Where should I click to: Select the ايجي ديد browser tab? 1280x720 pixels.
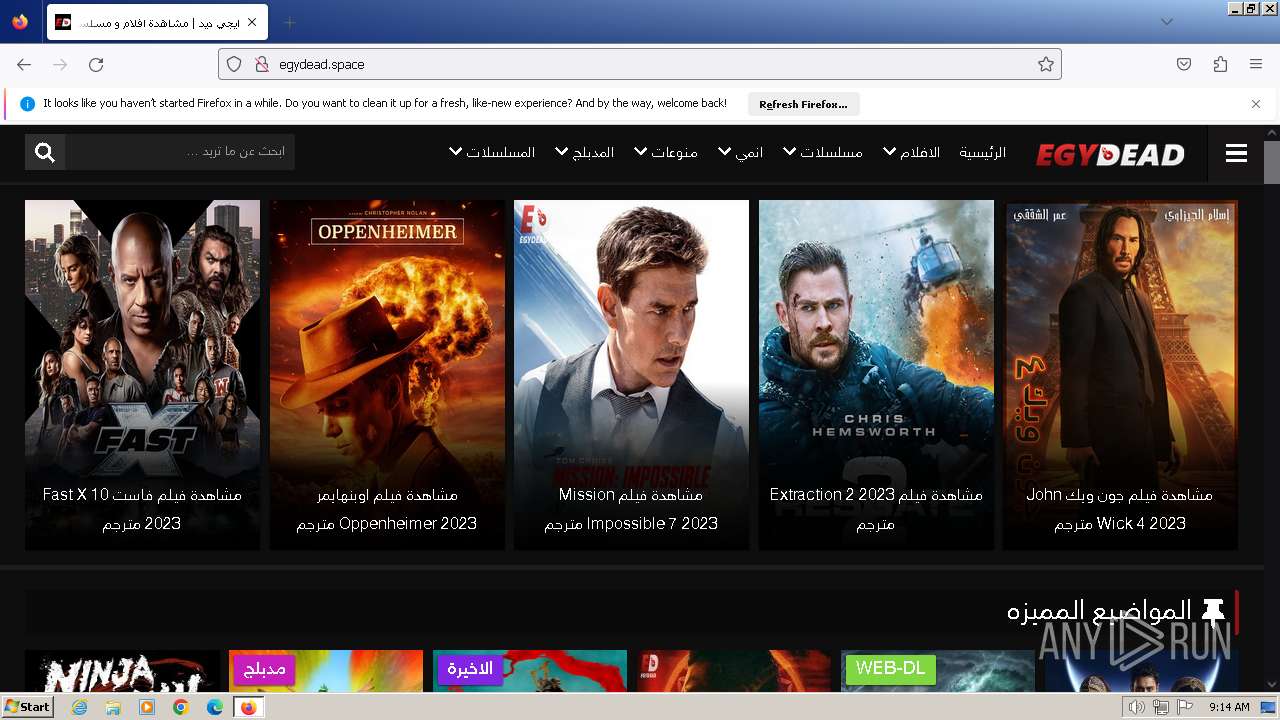coord(156,22)
